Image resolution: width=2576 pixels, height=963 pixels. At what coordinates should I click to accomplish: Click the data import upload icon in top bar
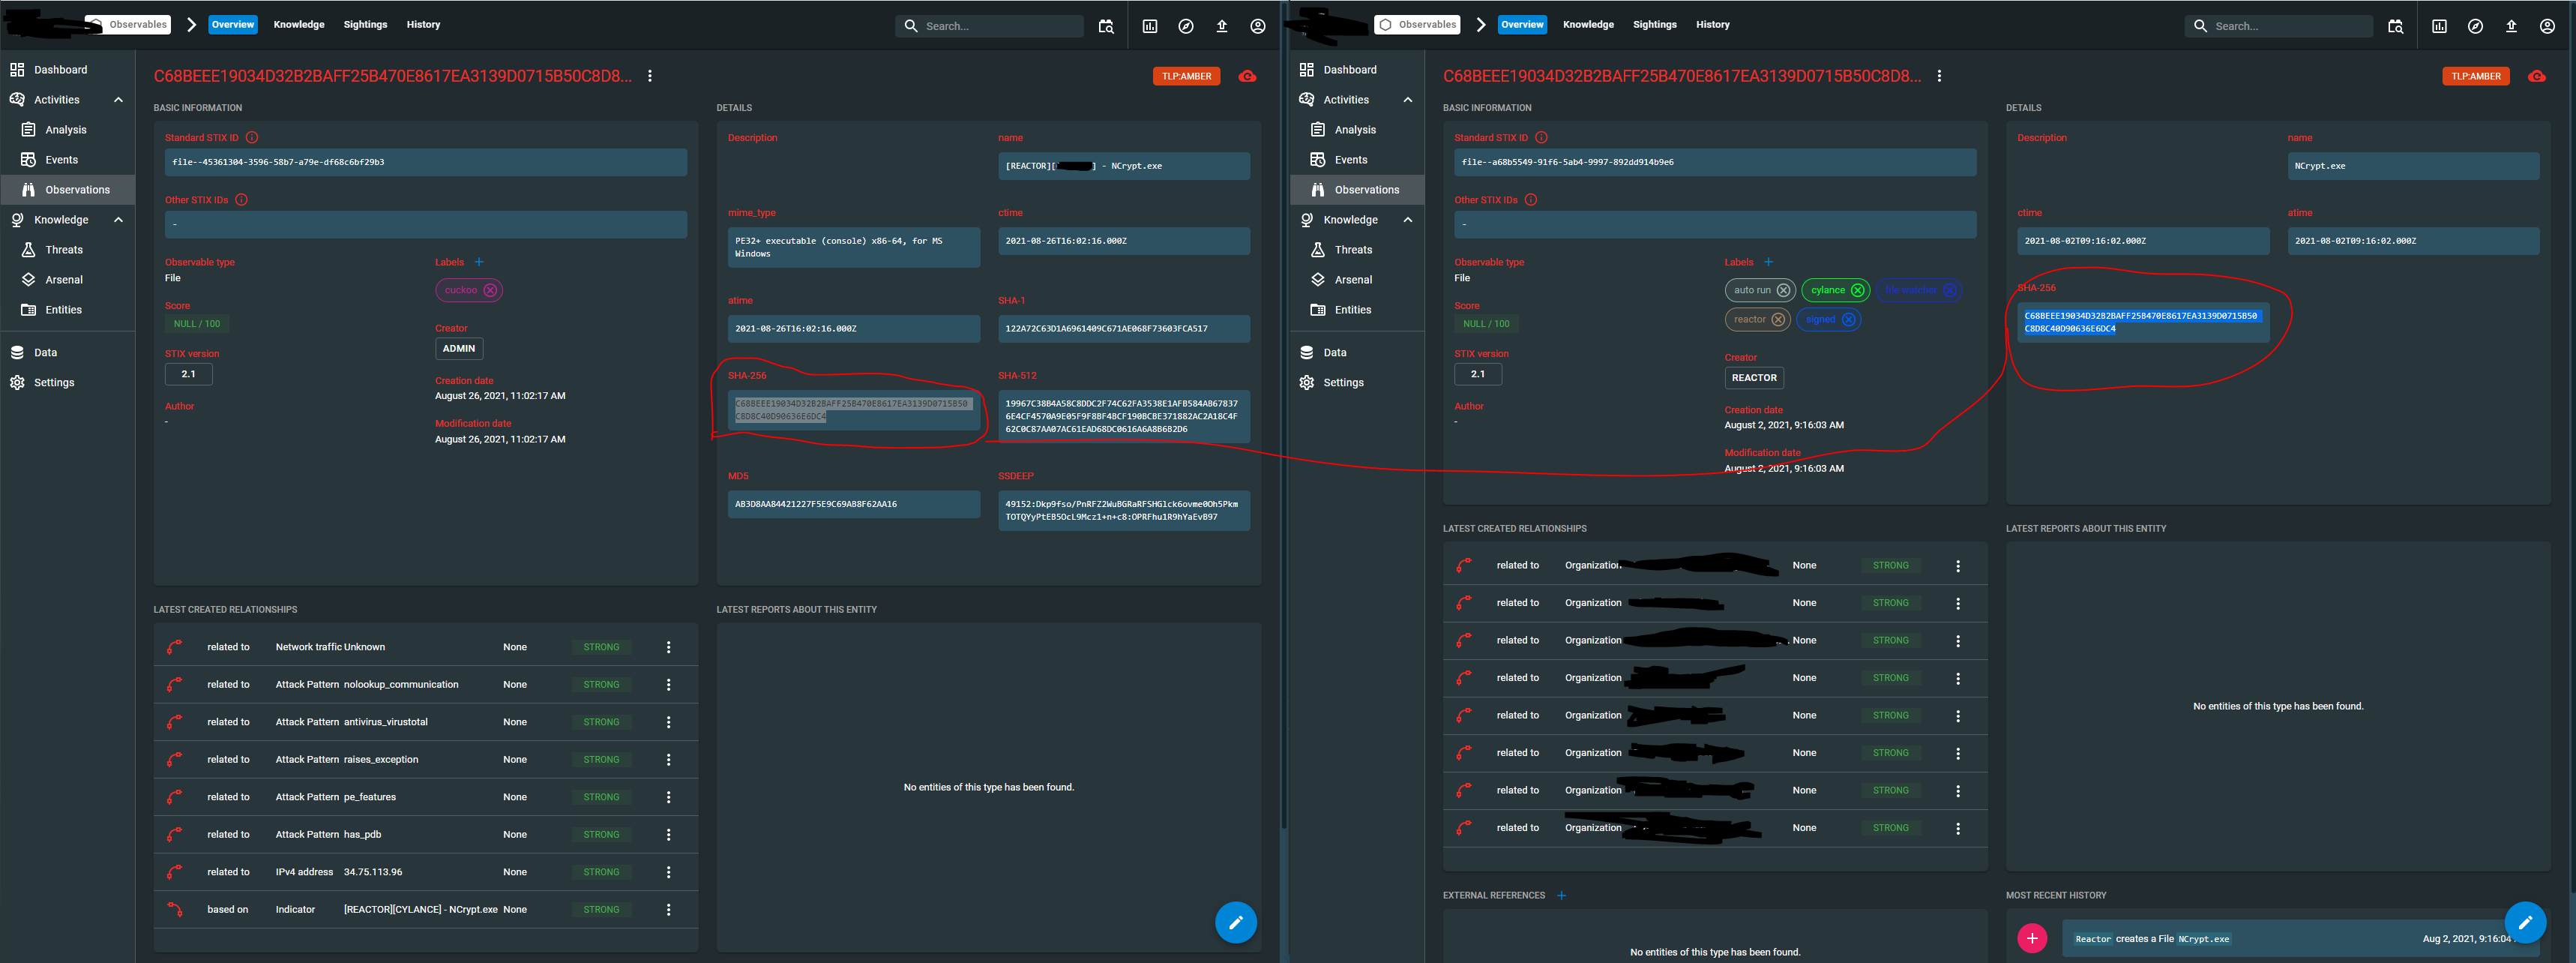tap(1222, 25)
